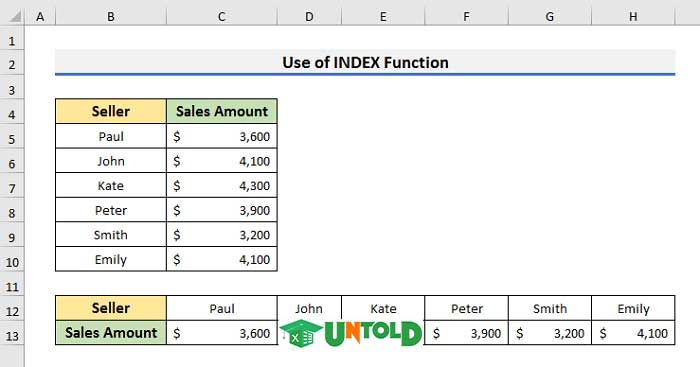
Task: Select column C header
Action: [221, 17]
